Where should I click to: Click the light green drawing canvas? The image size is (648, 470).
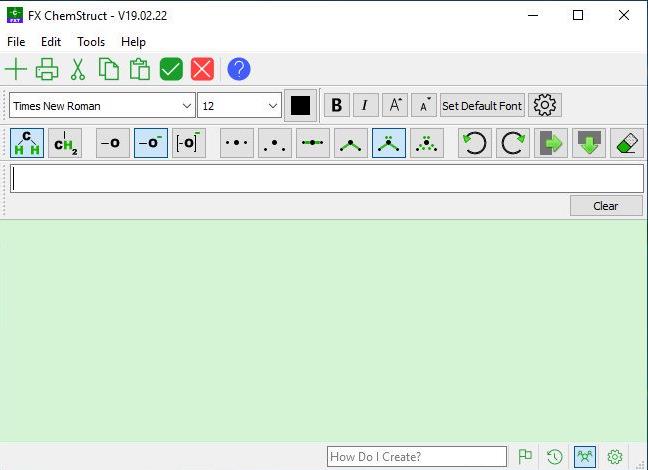pyautogui.click(x=324, y=331)
